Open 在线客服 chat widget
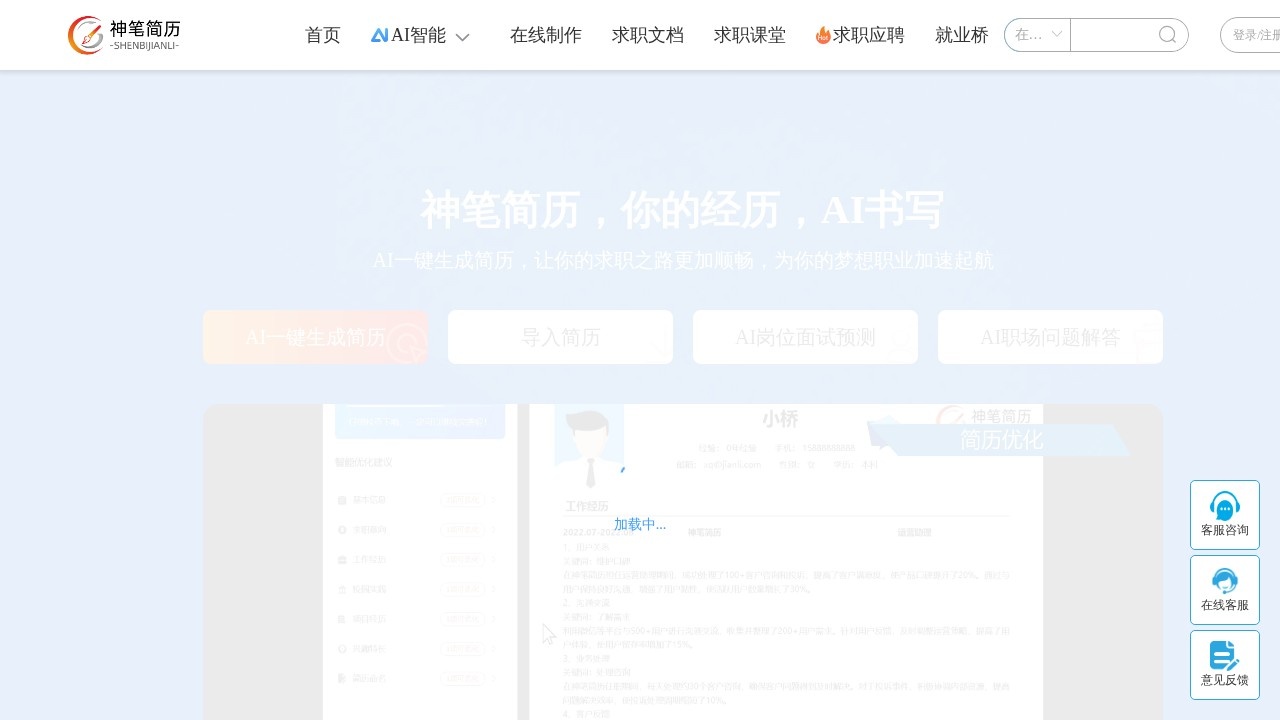This screenshot has height=720, width=1280. 1225,590
